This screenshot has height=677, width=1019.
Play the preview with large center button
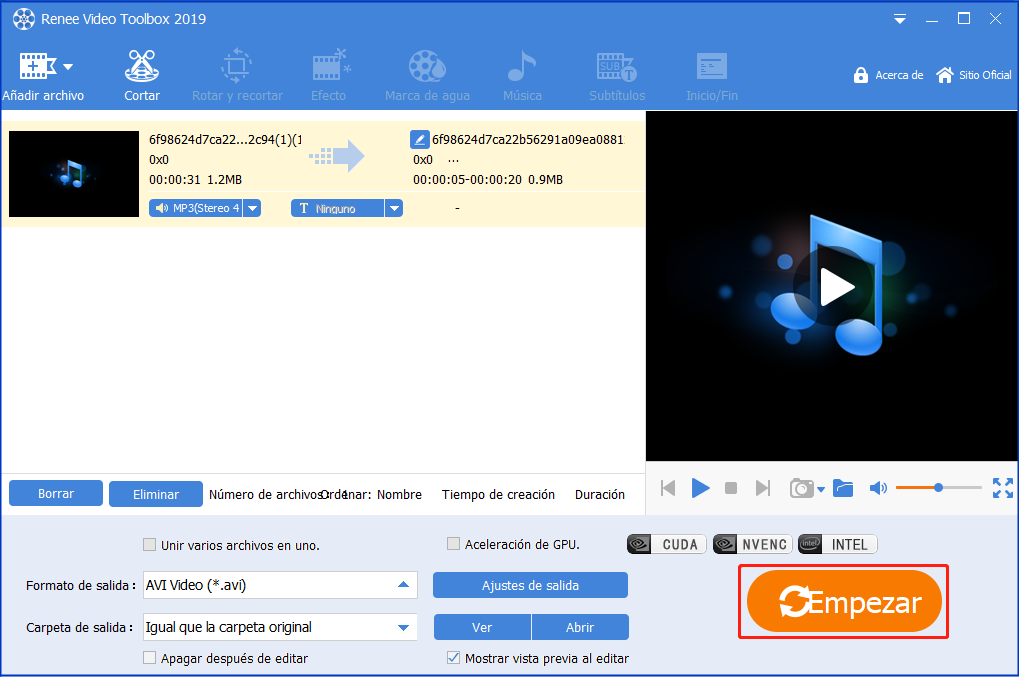click(x=834, y=287)
